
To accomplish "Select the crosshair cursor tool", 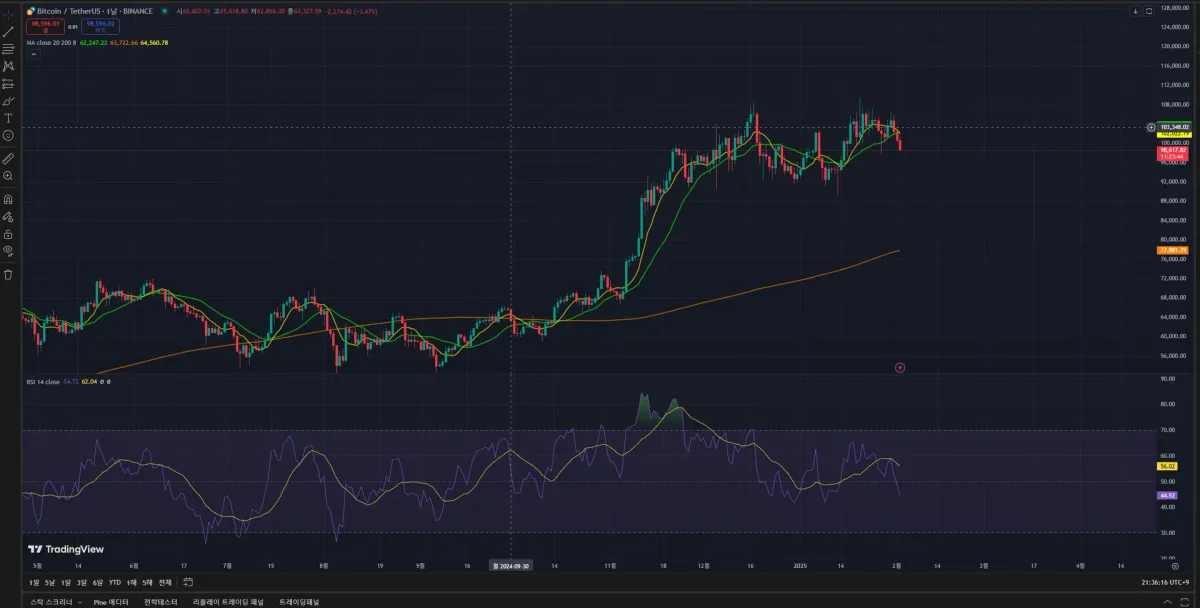I will click(8, 15).
